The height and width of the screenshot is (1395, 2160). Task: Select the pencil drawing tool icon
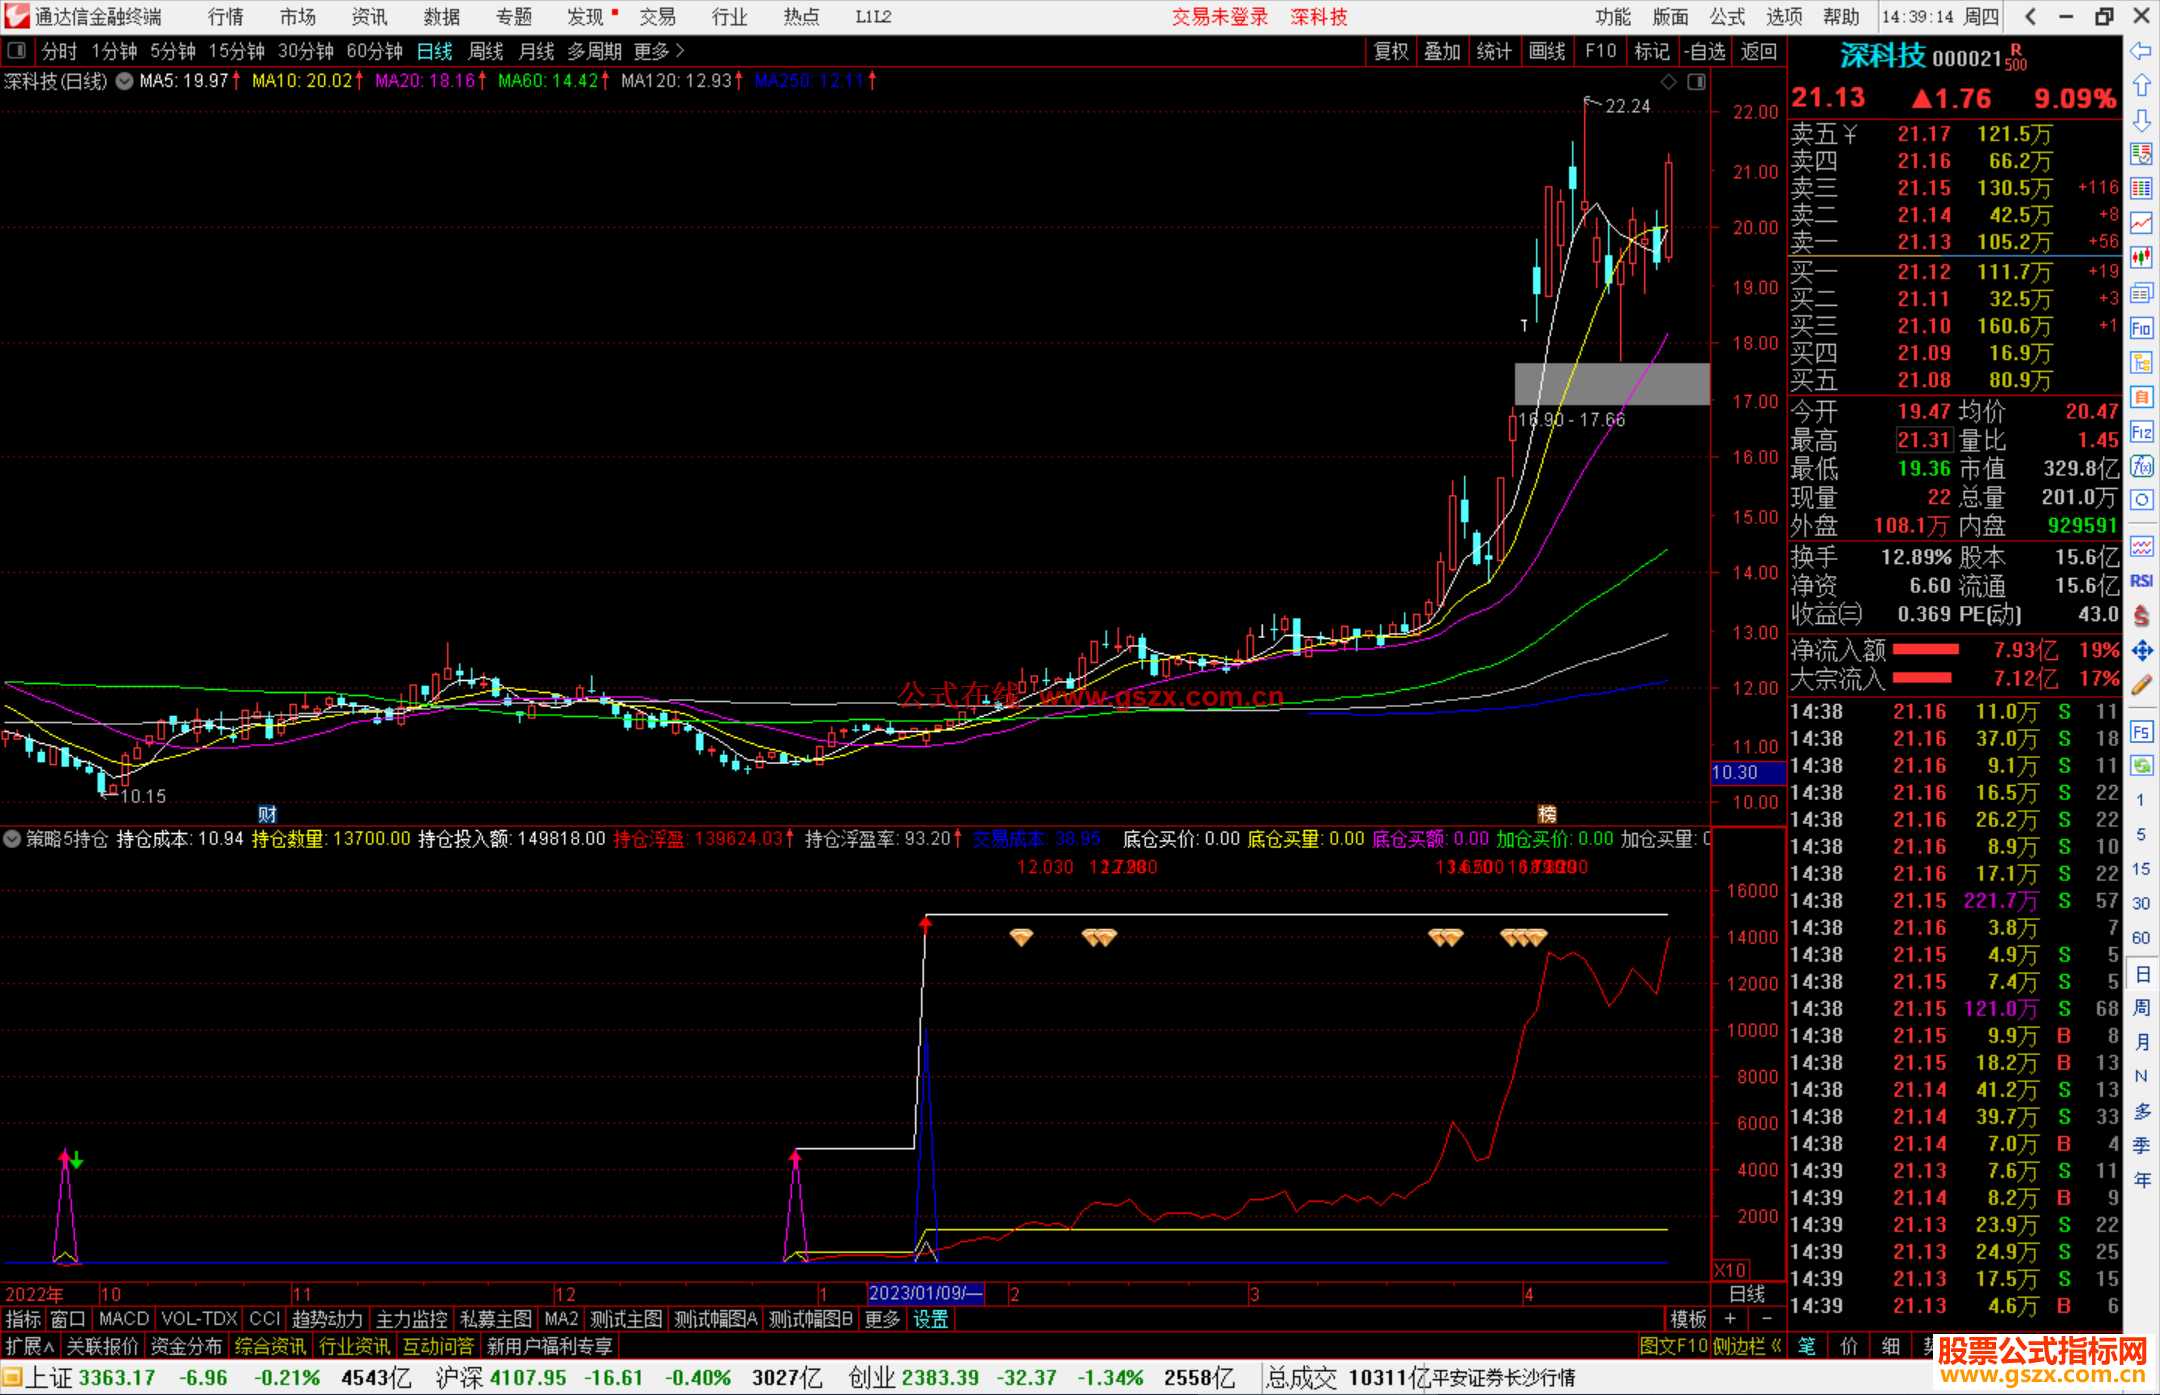[x=2141, y=686]
